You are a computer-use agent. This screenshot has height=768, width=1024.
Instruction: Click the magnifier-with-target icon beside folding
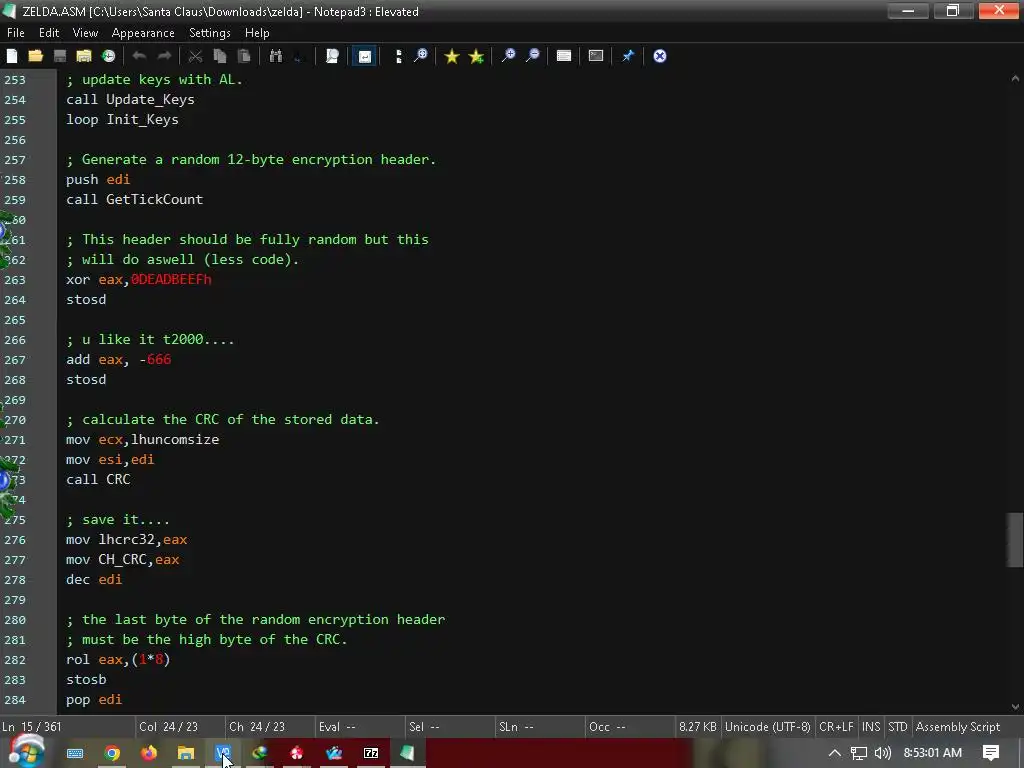(x=421, y=56)
